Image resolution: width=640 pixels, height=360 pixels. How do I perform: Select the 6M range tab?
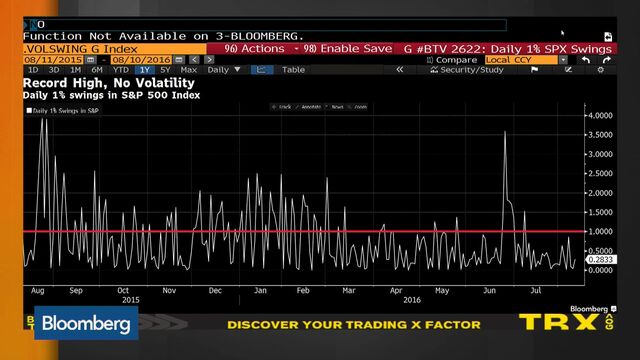(97, 70)
